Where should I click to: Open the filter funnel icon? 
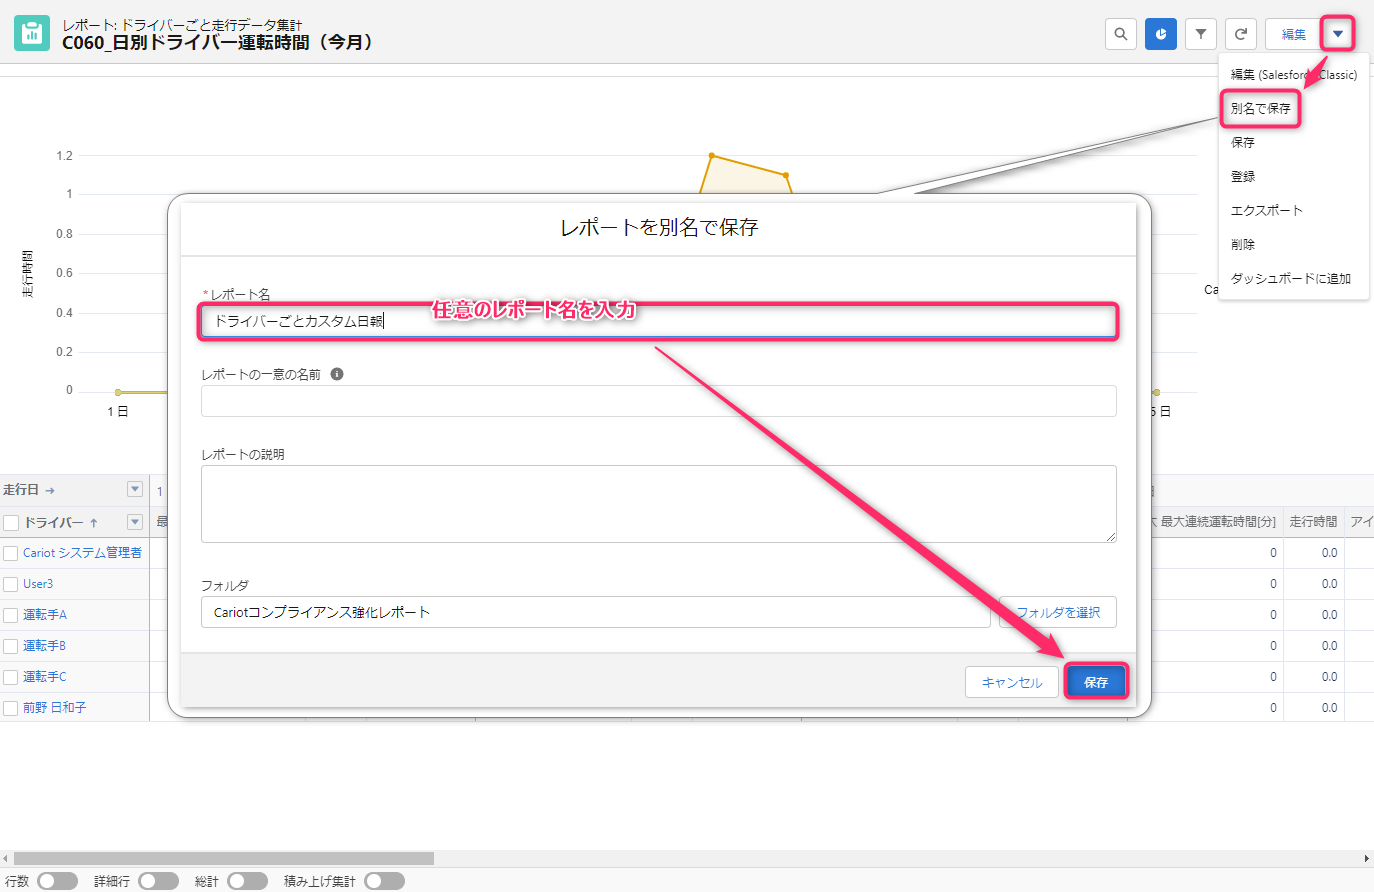(x=1200, y=34)
